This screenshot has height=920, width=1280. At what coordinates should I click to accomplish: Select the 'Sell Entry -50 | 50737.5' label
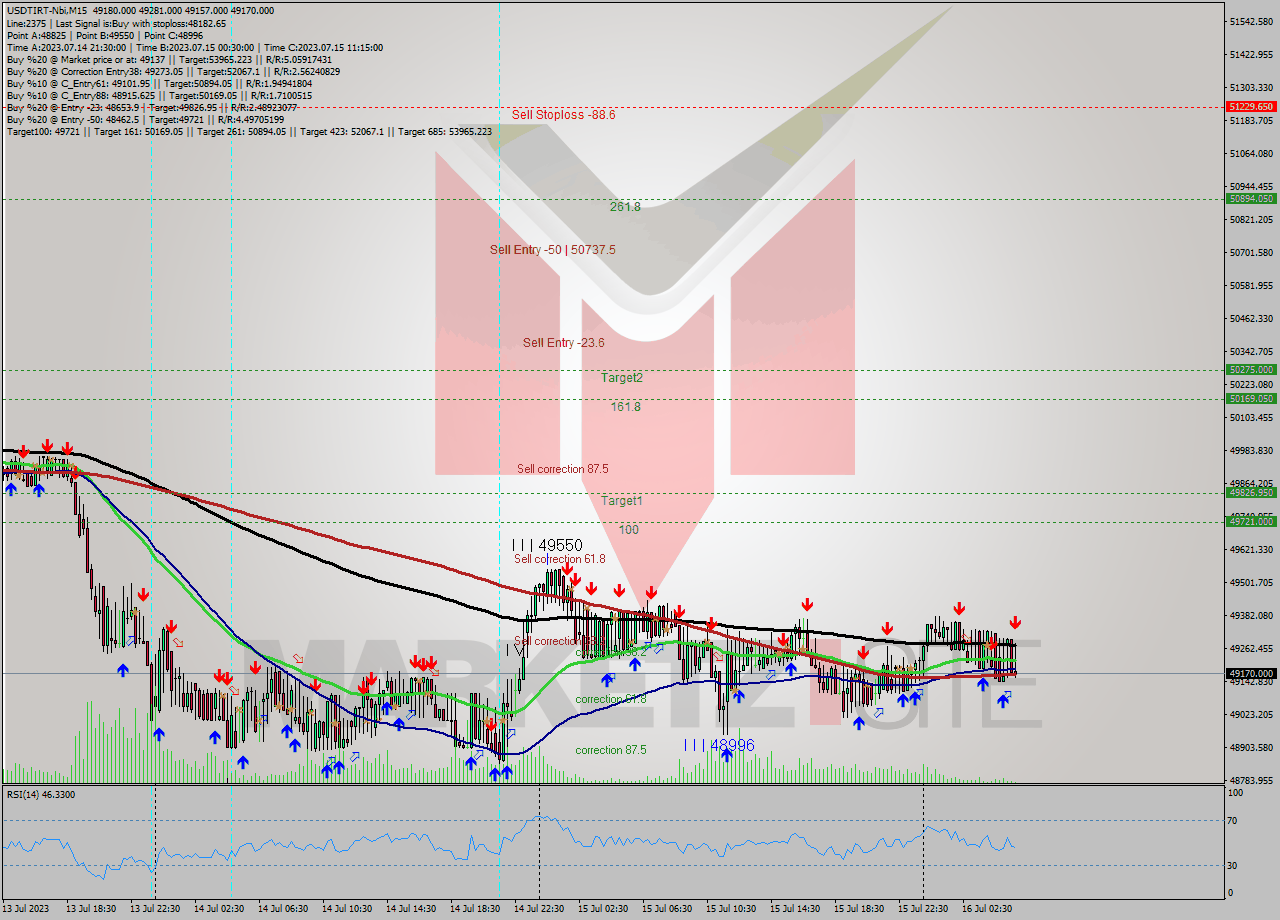(x=552, y=250)
